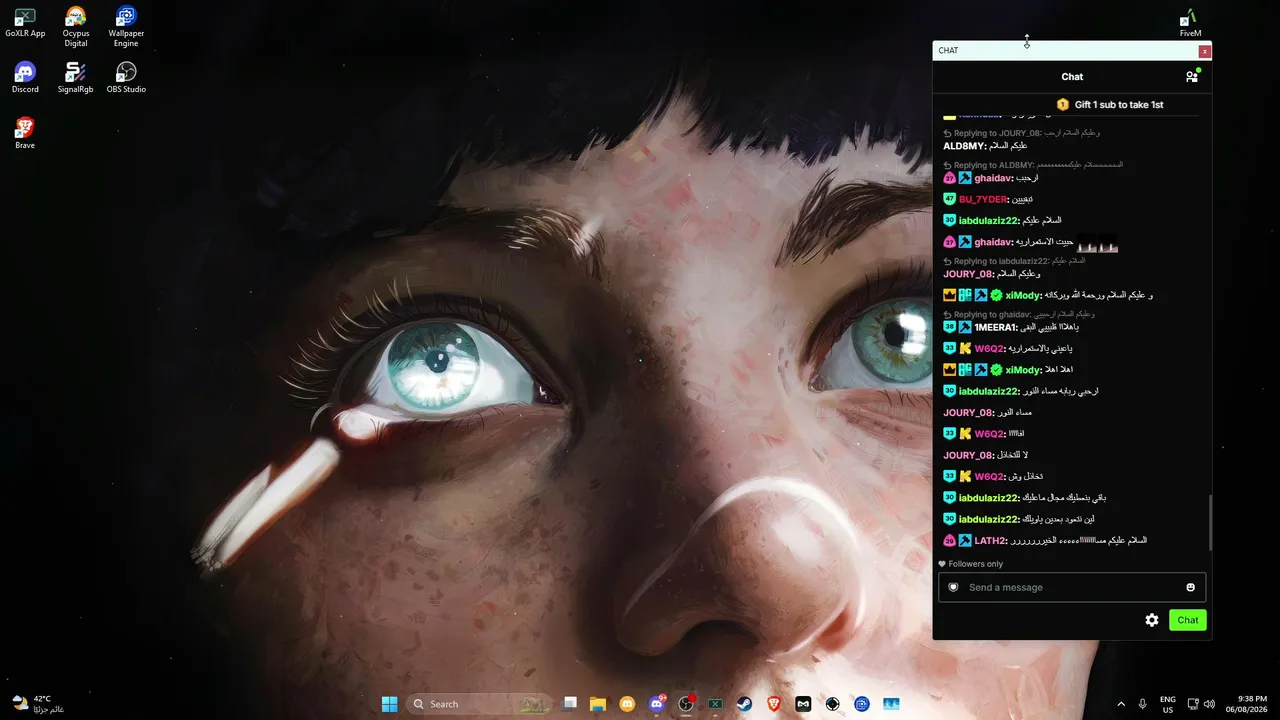Open OBS Studio desktop shortcut
Screen dimensions: 1280x720
point(126,78)
